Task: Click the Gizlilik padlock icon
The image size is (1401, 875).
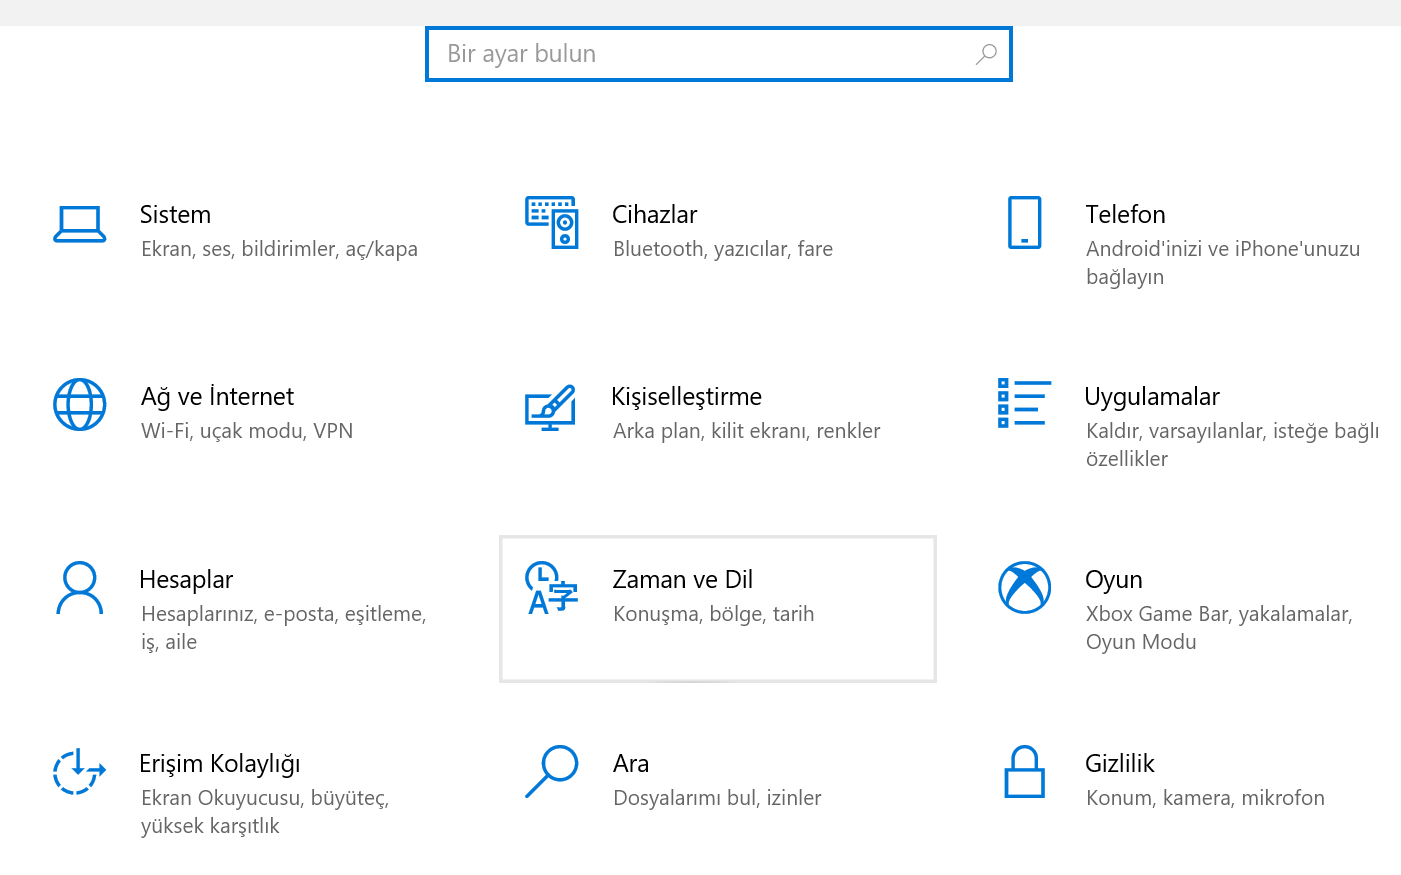Action: [x=1024, y=771]
